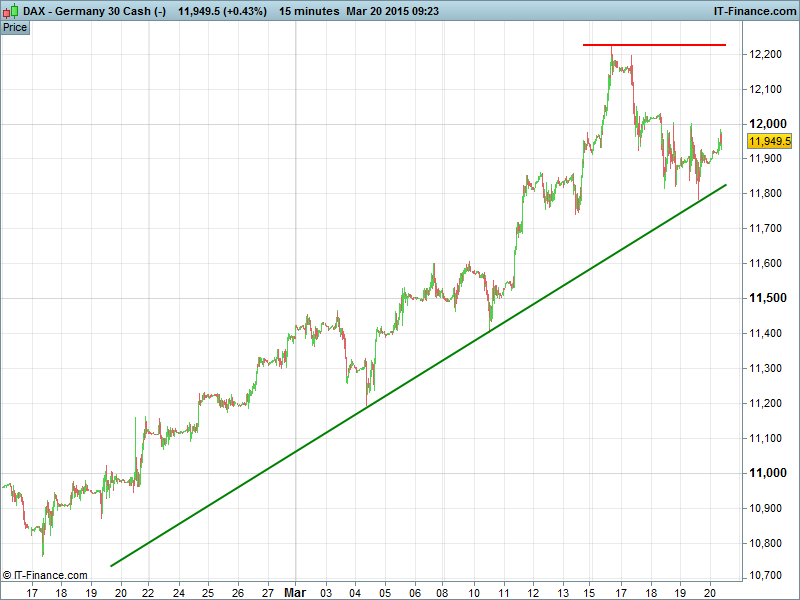Viewport: 800px width, 600px height.
Task: Click the 11,500 level on price axis
Action: coord(768,298)
